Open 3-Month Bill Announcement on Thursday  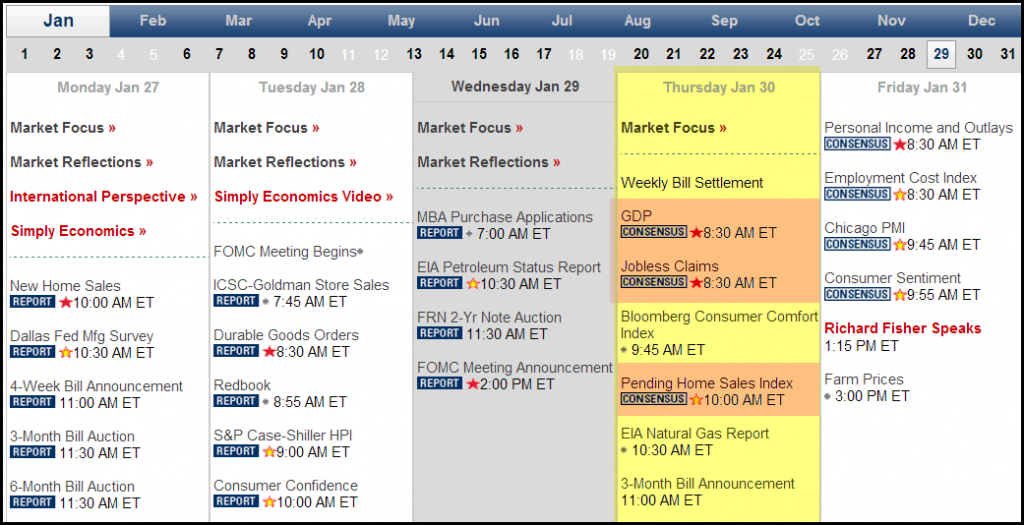[708, 484]
